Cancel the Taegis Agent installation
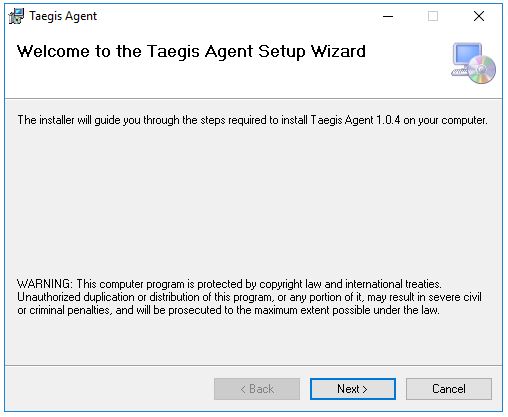Screen dimensions: 508x417 pyautogui.click(x=449, y=389)
